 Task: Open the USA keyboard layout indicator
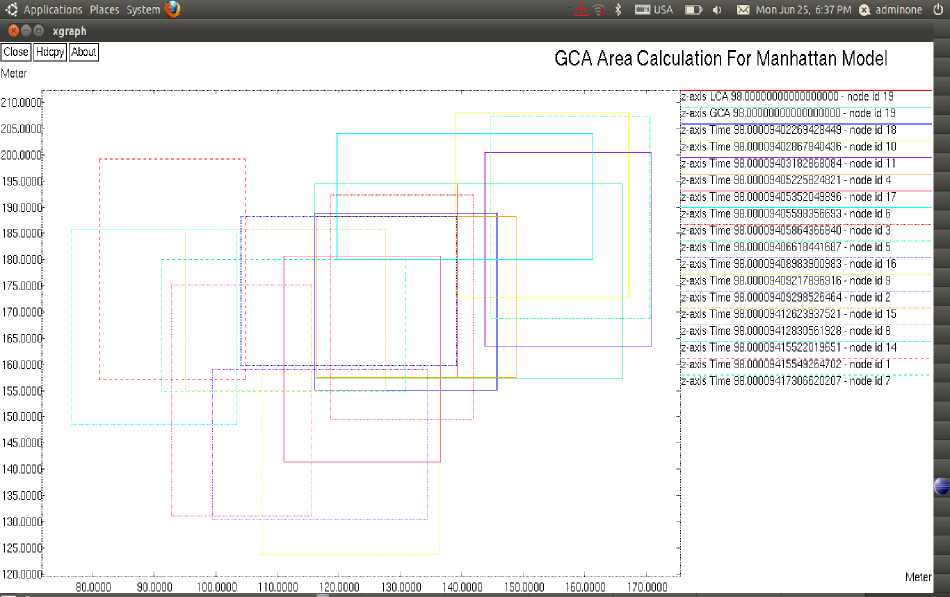654,10
